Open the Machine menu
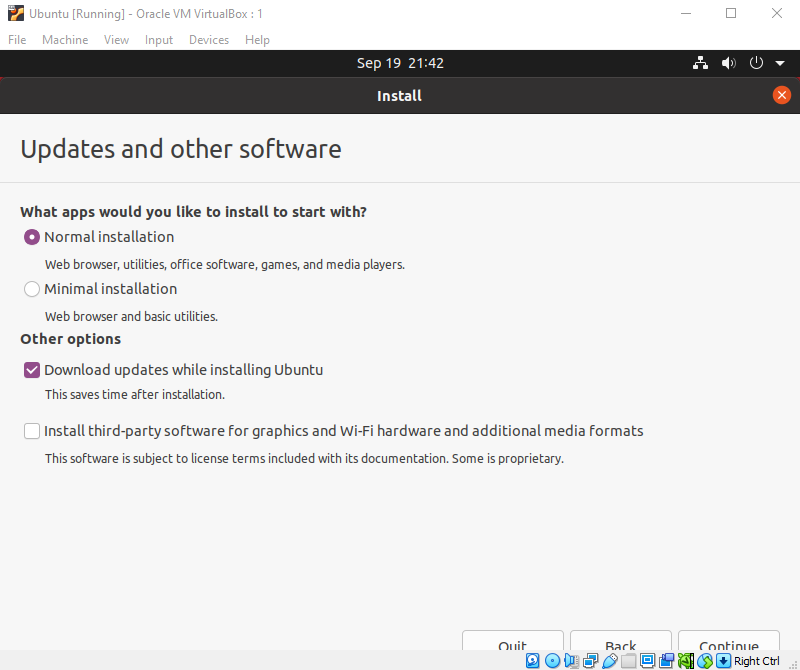800x670 pixels. (x=65, y=39)
